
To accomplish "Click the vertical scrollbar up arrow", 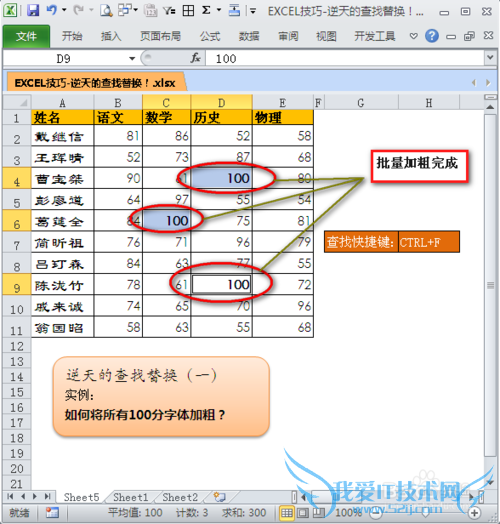I will coord(490,108).
